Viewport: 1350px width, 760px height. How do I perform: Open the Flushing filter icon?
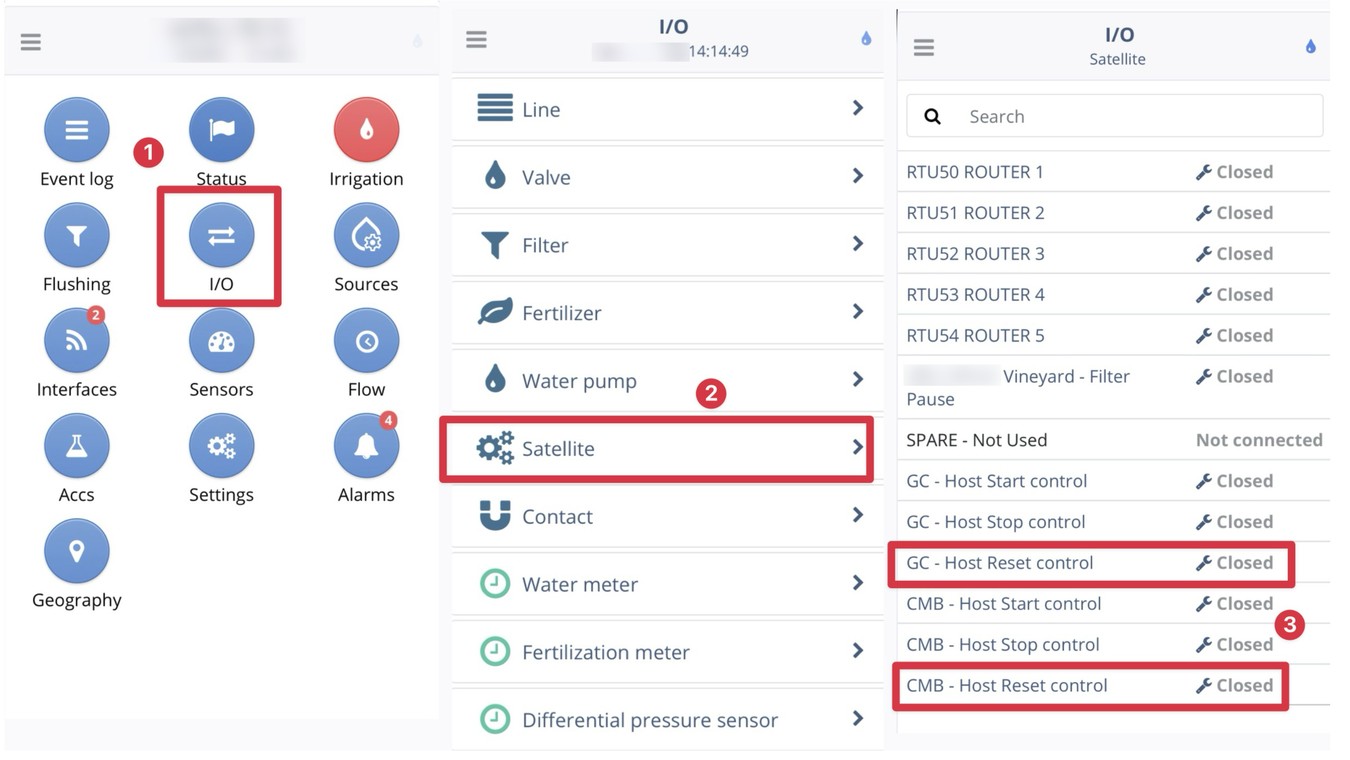point(76,236)
